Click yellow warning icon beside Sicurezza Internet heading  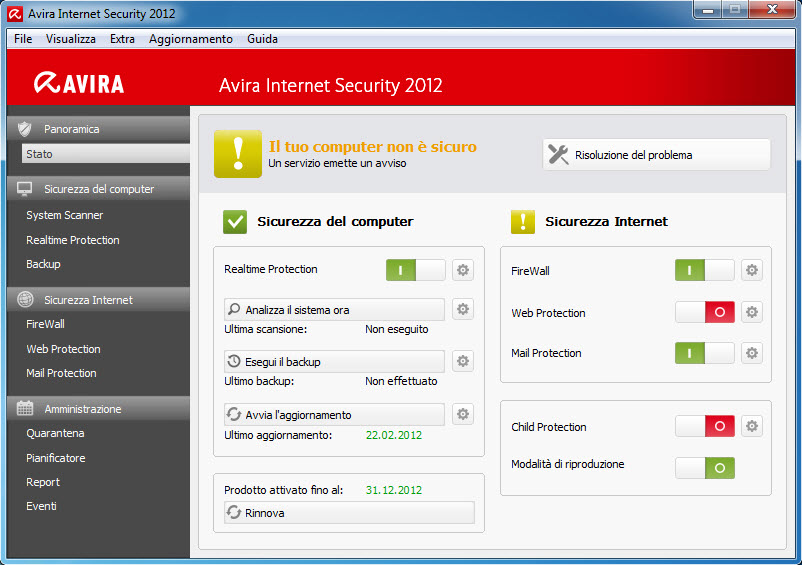(523, 222)
